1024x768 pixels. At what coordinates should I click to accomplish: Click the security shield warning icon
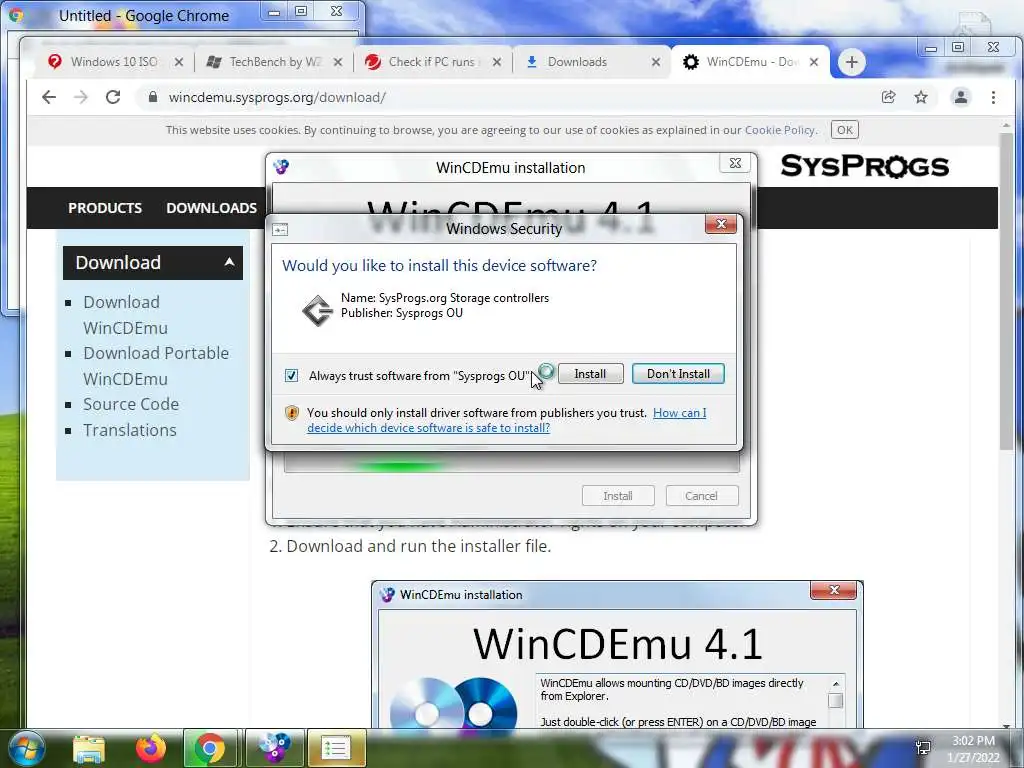292,413
